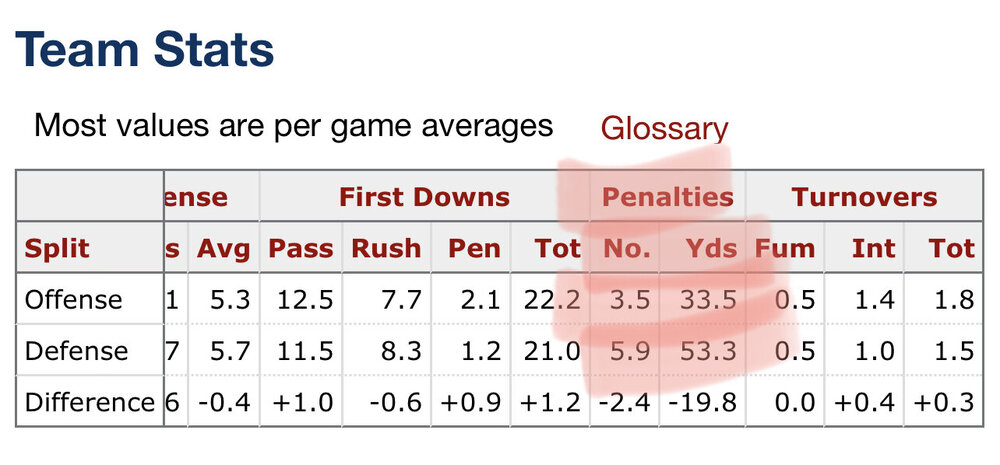1000x465 pixels.
Task: Click the Split column header
Action: 57,249
